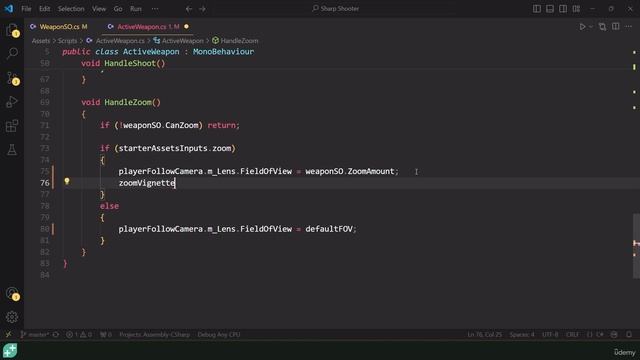Synchronize changes icon in status bar
640x360 pixels.
coord(56,335)
